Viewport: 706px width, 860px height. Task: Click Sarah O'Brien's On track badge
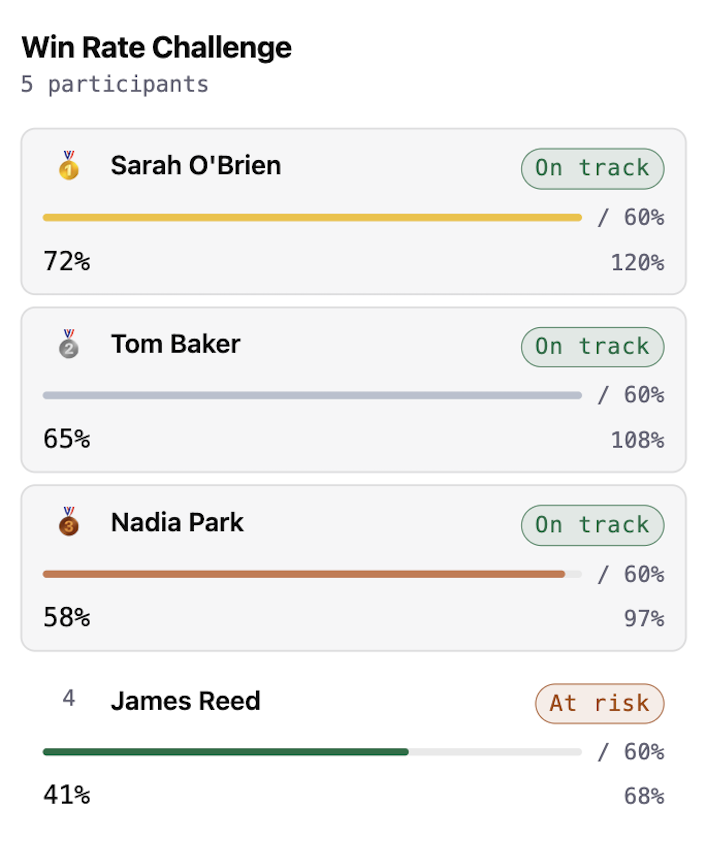point(592,168)
